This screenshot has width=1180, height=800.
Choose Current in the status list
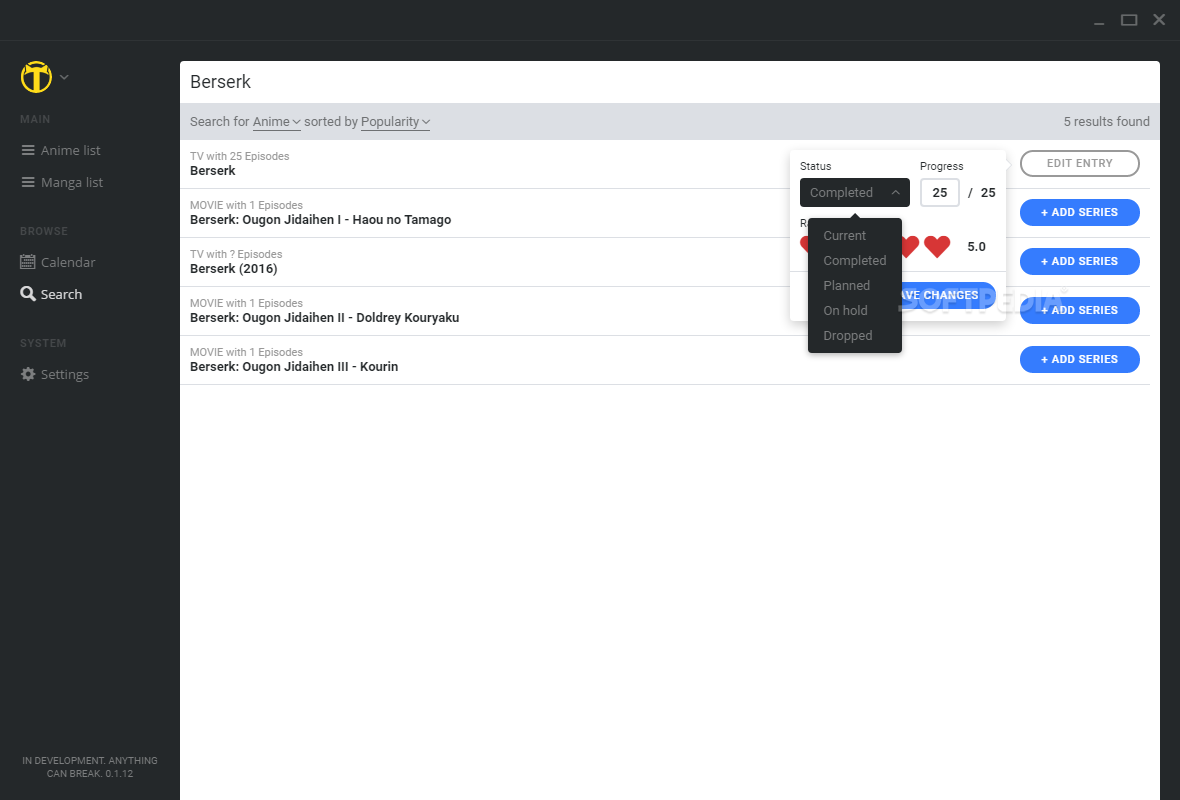tap(844, 236)
